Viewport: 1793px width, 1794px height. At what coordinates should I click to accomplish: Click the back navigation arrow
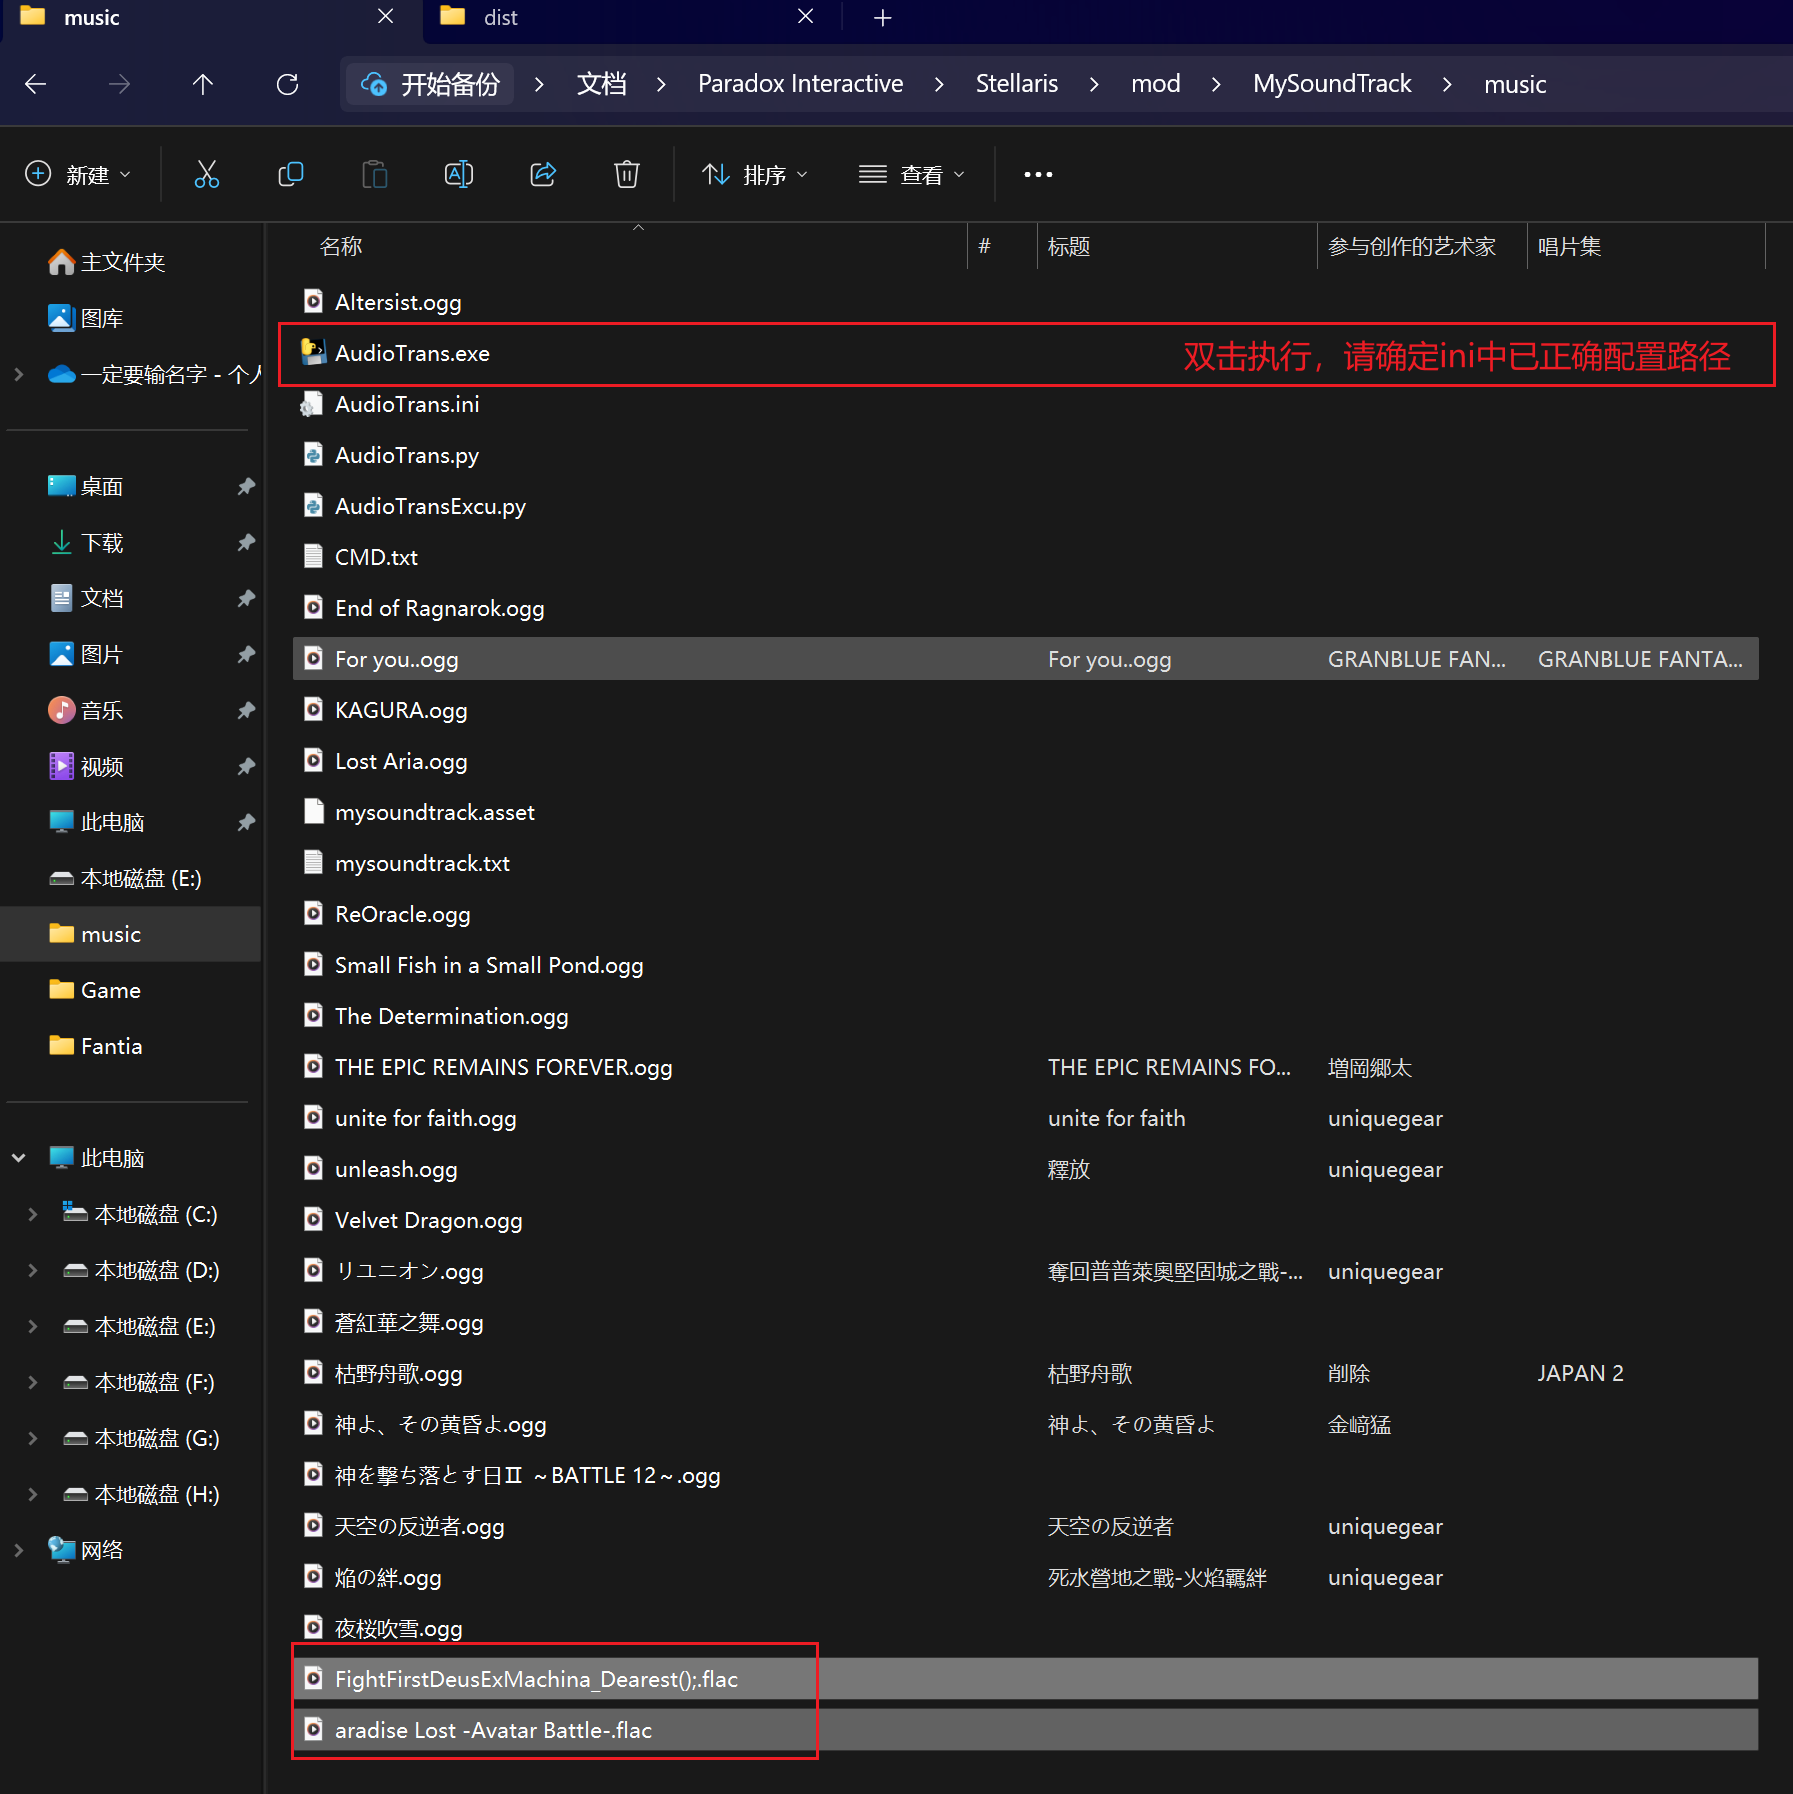35,84
